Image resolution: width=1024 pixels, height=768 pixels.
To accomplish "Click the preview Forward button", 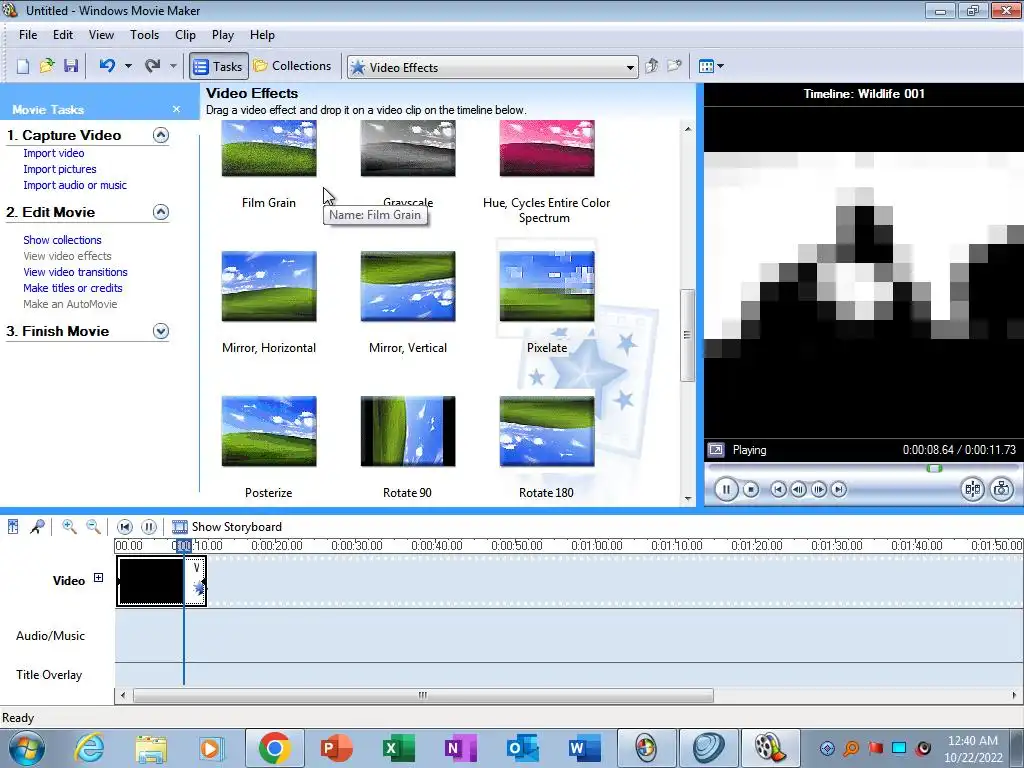I will tap(839, 489).
